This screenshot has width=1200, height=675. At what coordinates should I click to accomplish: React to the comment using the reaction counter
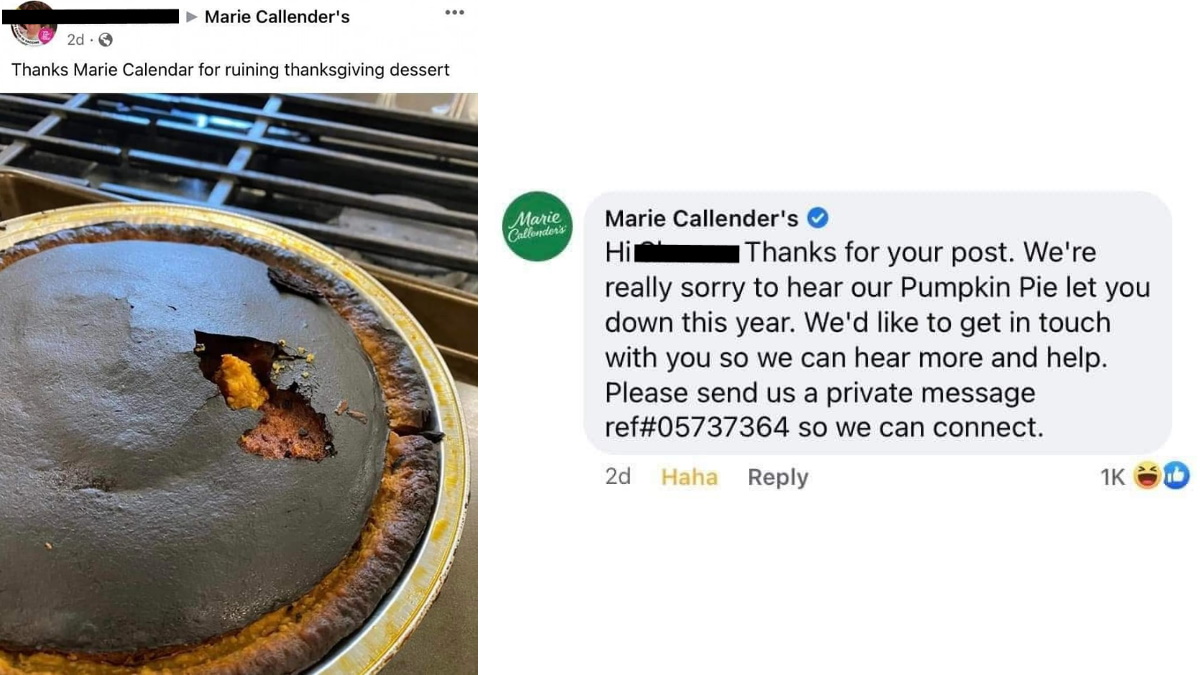pos(1113,477)
